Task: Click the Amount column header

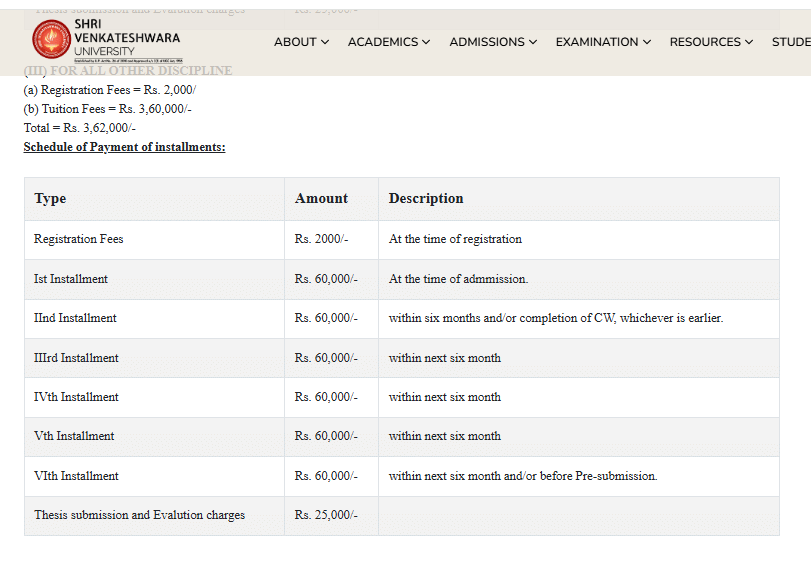Action: (x=321, y=199)
